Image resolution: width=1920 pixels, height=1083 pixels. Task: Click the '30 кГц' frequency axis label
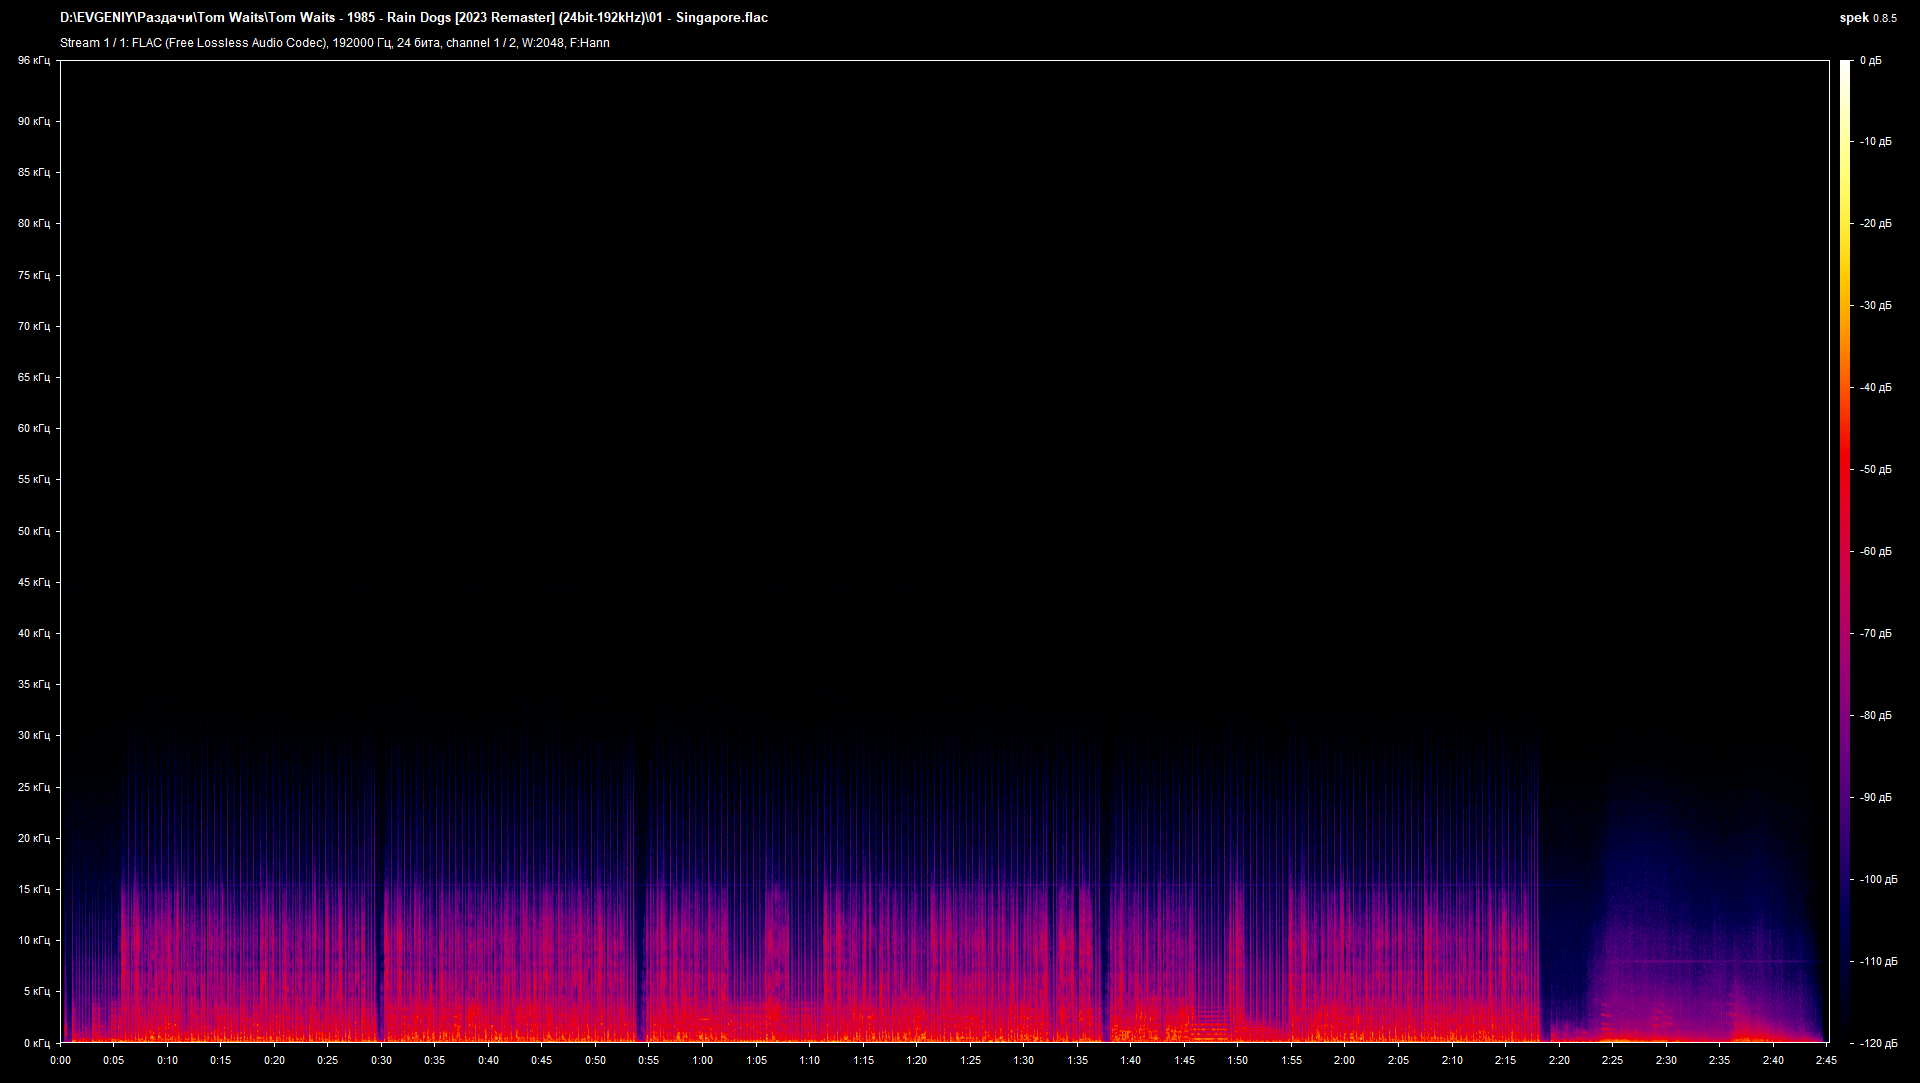point(33,736)
